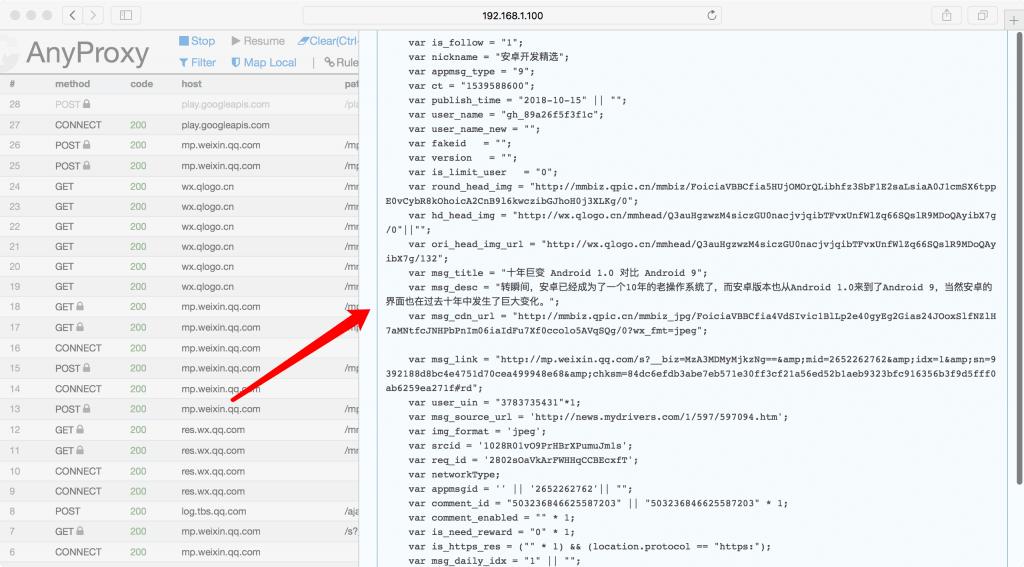Select row 11 GET res.wx.qq.com

[180, 451]
